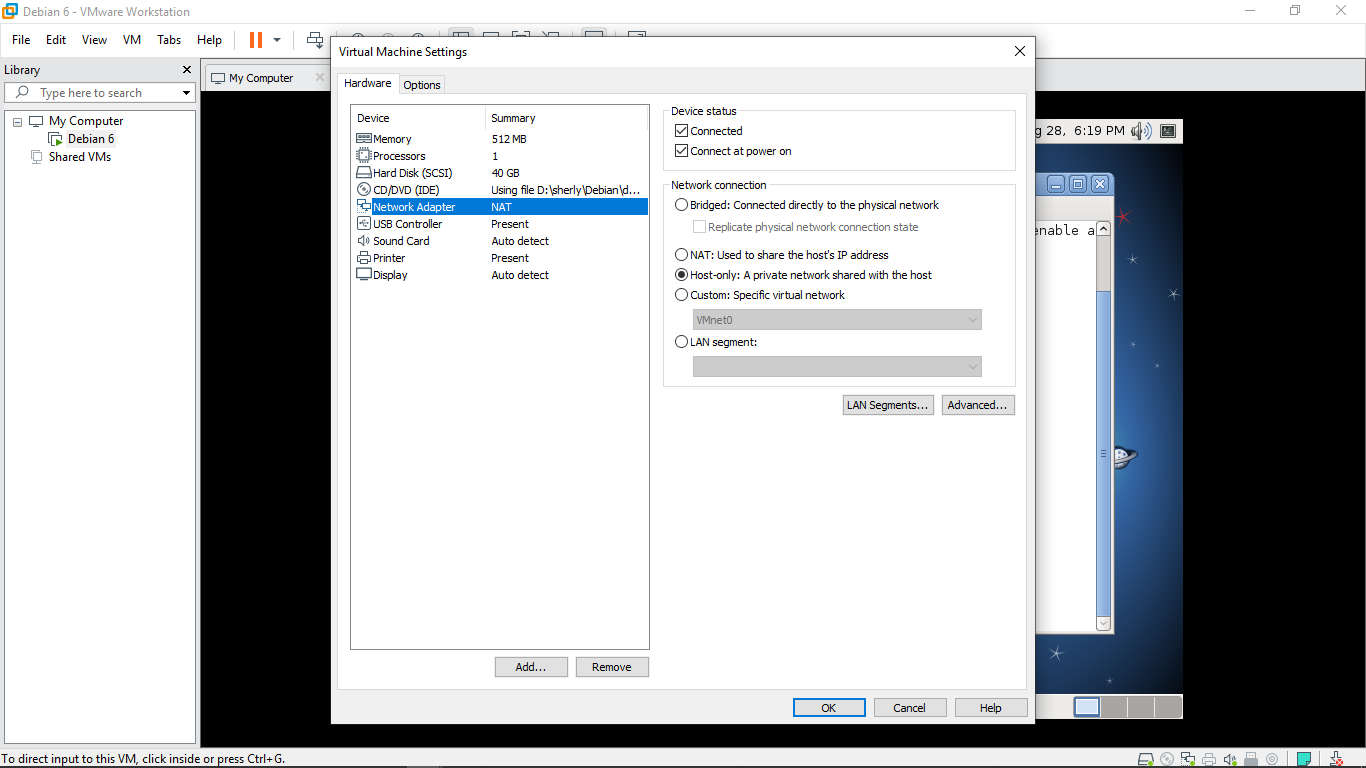The height and width of the screenshot is (768, 1366).
Task: Select the Network Adapter device icon
Action: [364, 207]
